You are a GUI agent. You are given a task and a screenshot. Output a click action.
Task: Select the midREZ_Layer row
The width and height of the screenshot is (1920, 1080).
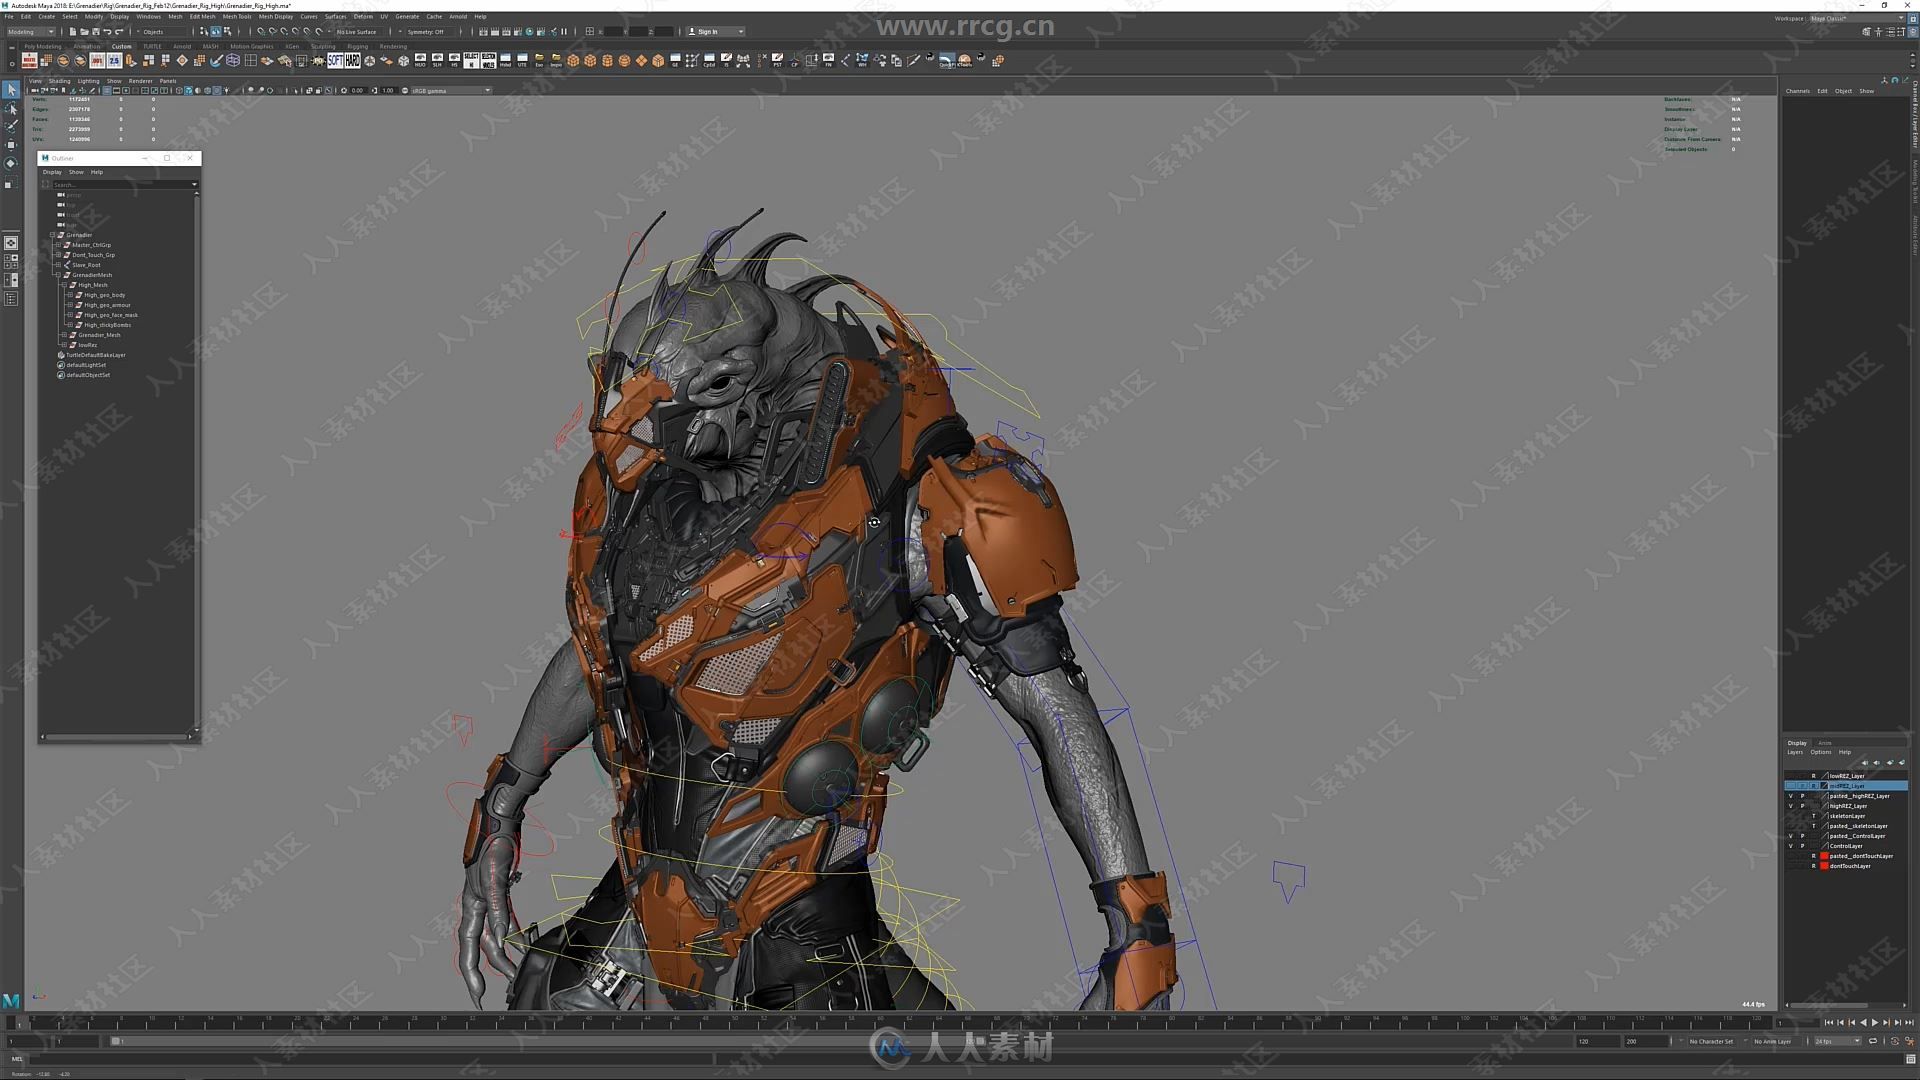point(1846,786)
